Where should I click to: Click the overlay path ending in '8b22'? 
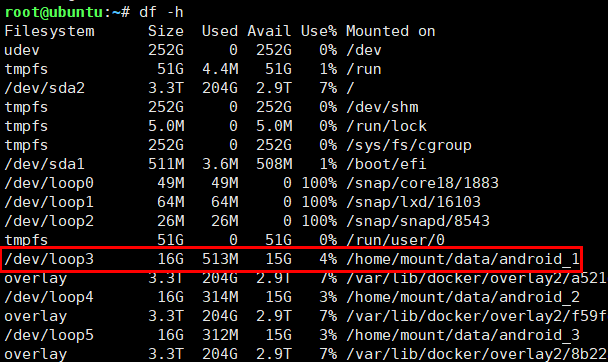click(x=476, y=354)
